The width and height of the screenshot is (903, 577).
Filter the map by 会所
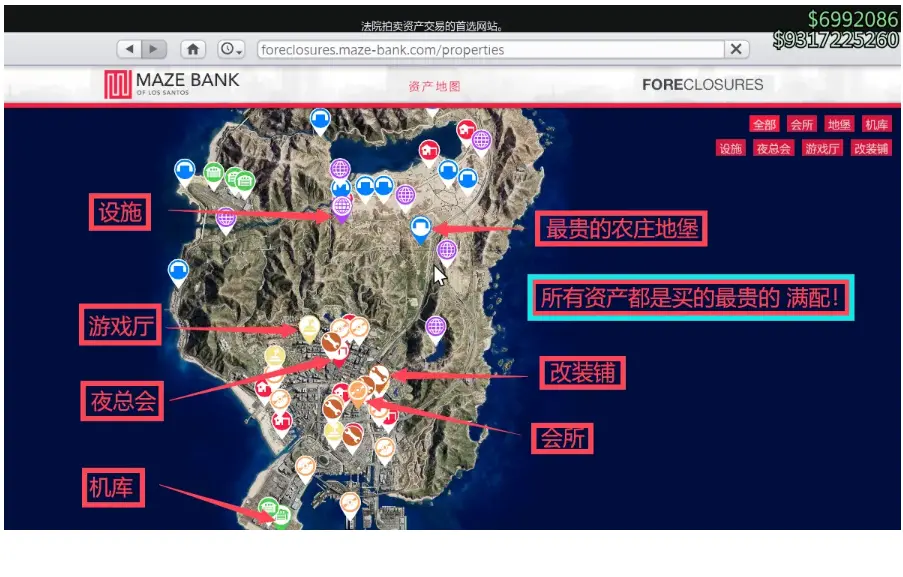point(801,124)
